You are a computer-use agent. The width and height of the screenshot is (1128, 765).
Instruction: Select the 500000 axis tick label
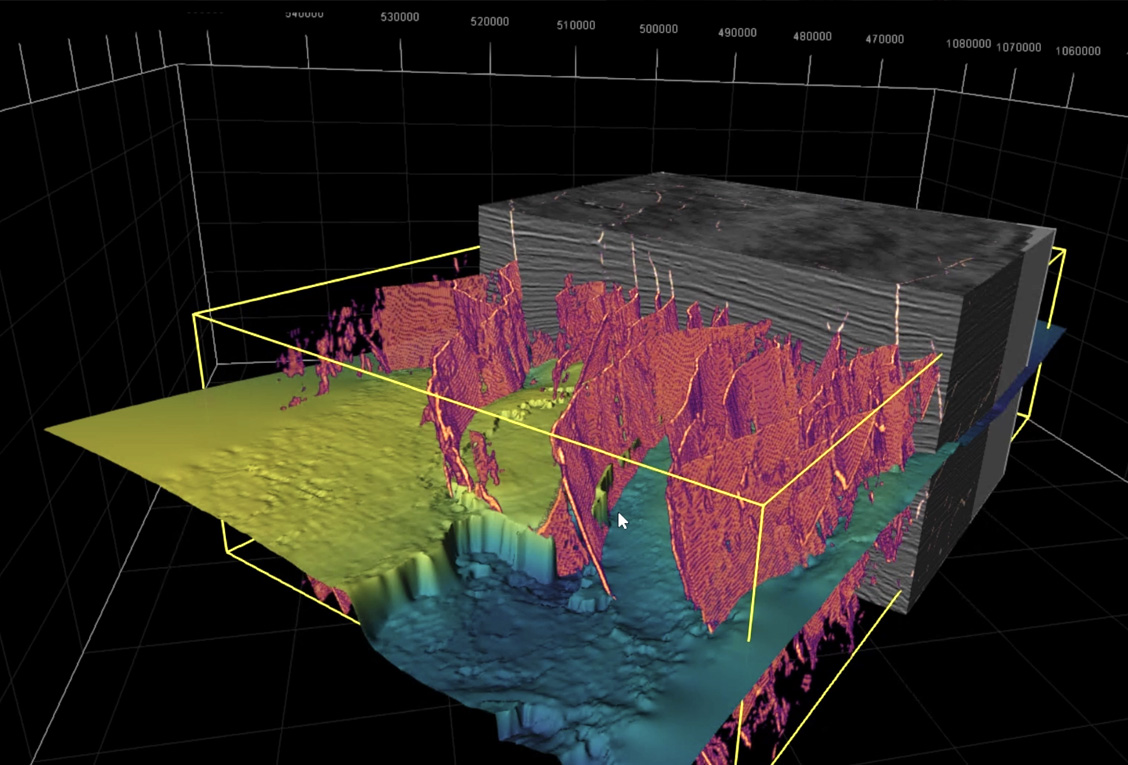(658, 30)
